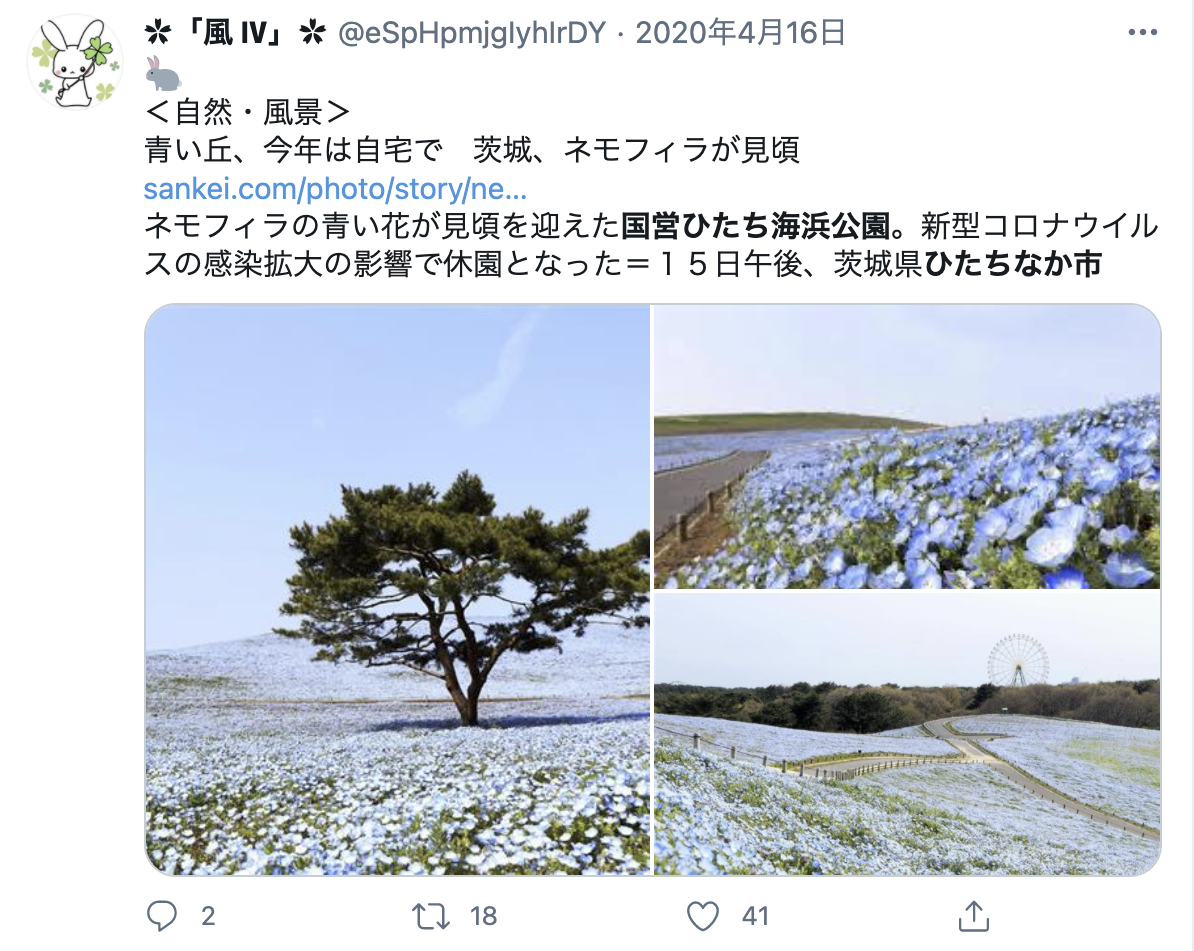Click the grey rabbit emoji
The height and width of the screenshot is (951, 1194).
pos(163,74)
